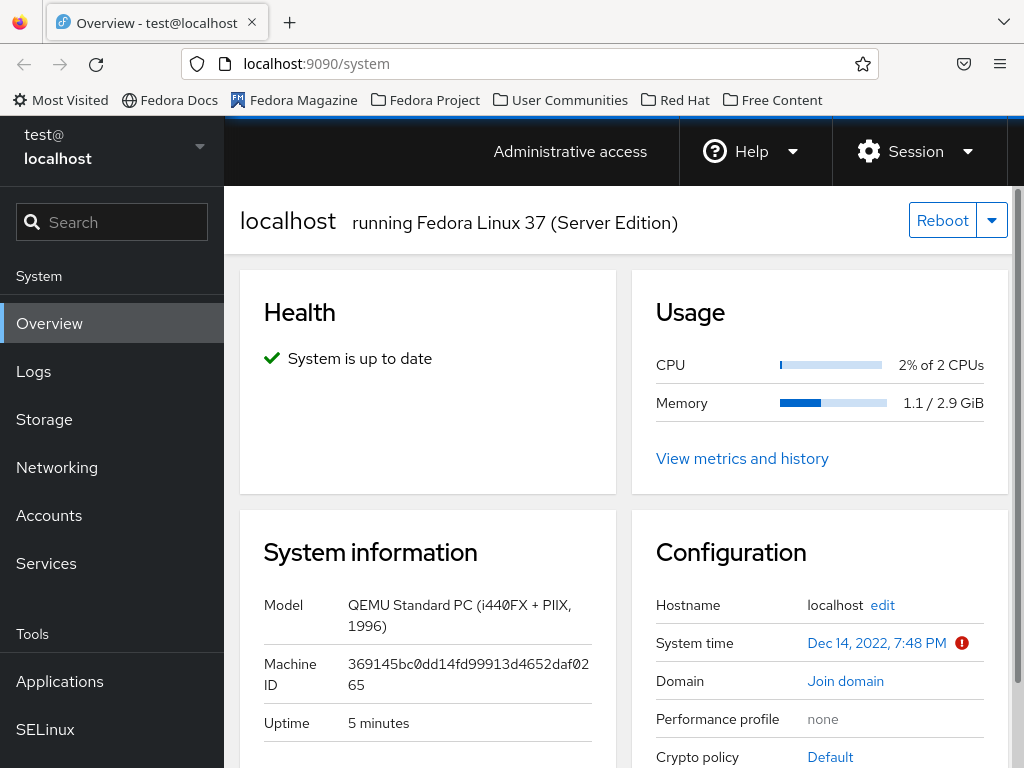The image size is (1024, 768).
Task: Open Networking page in sidebar
Action: 112,468
